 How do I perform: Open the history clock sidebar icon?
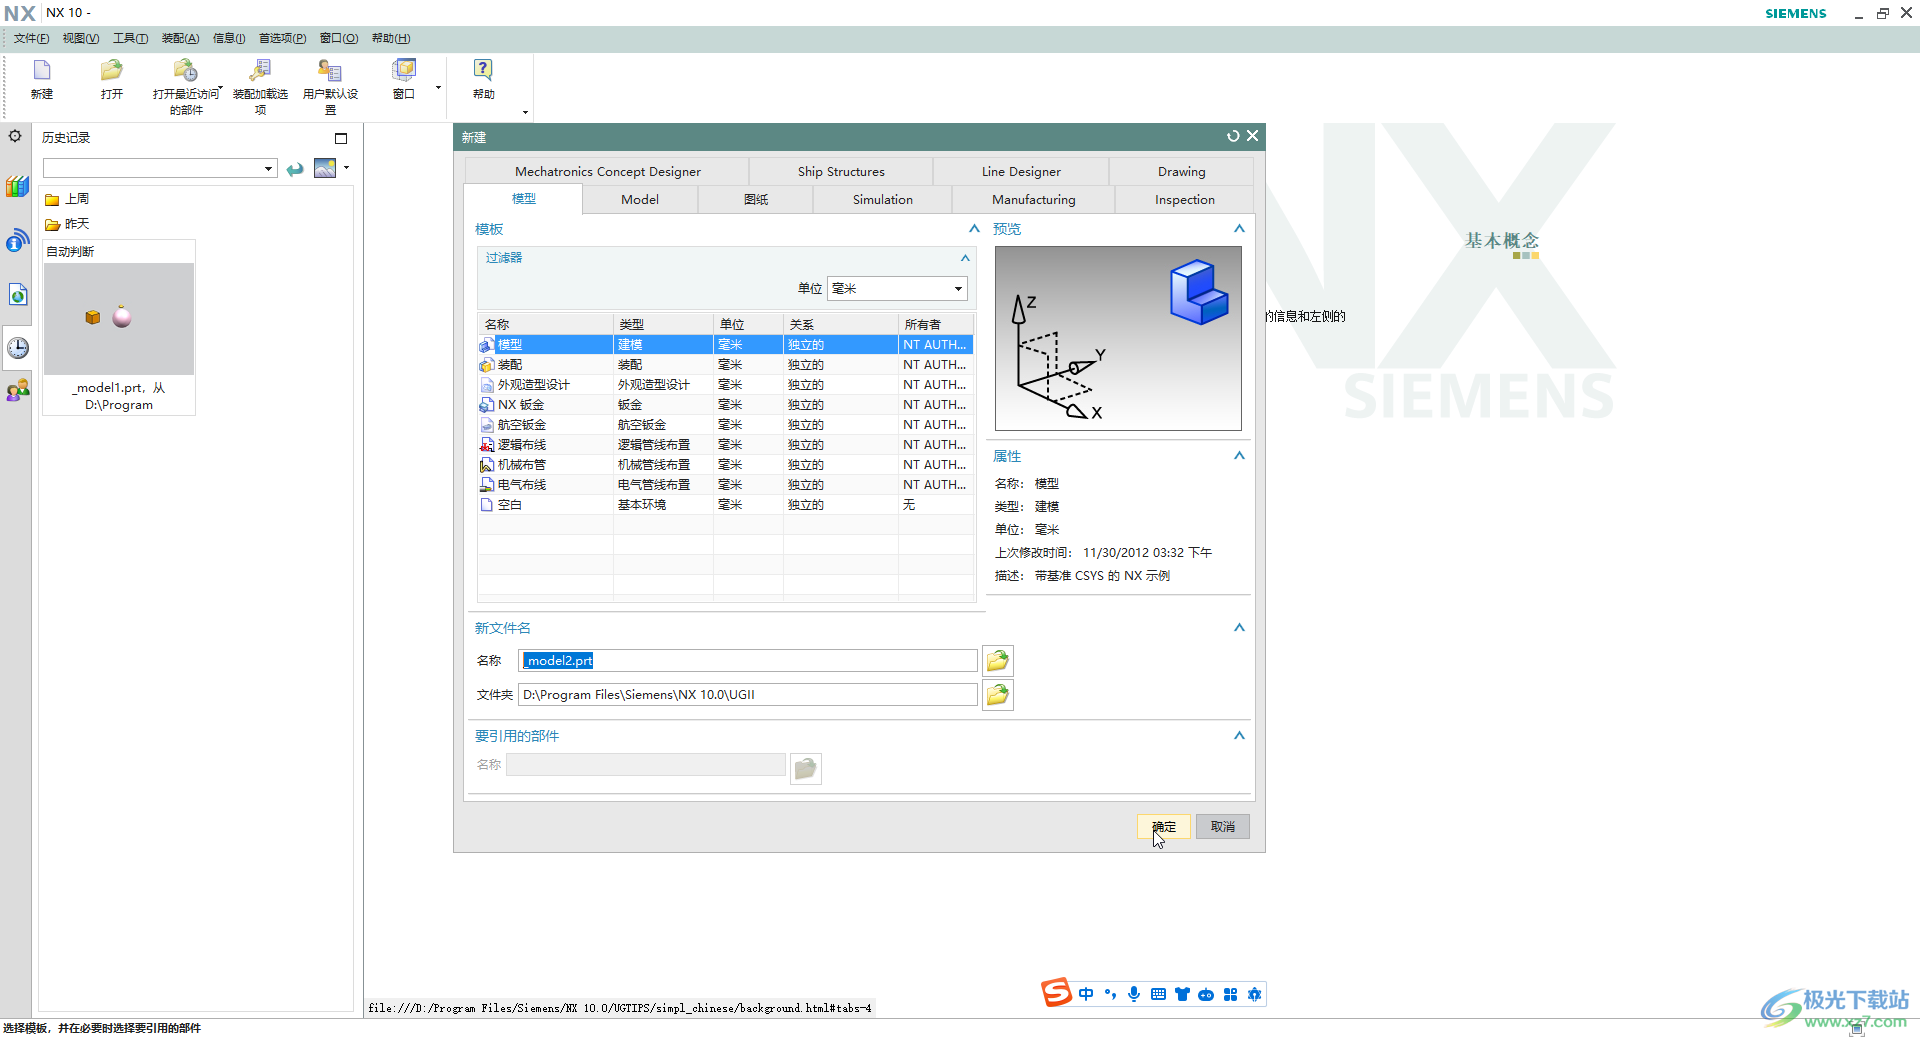tap(18, 348)
